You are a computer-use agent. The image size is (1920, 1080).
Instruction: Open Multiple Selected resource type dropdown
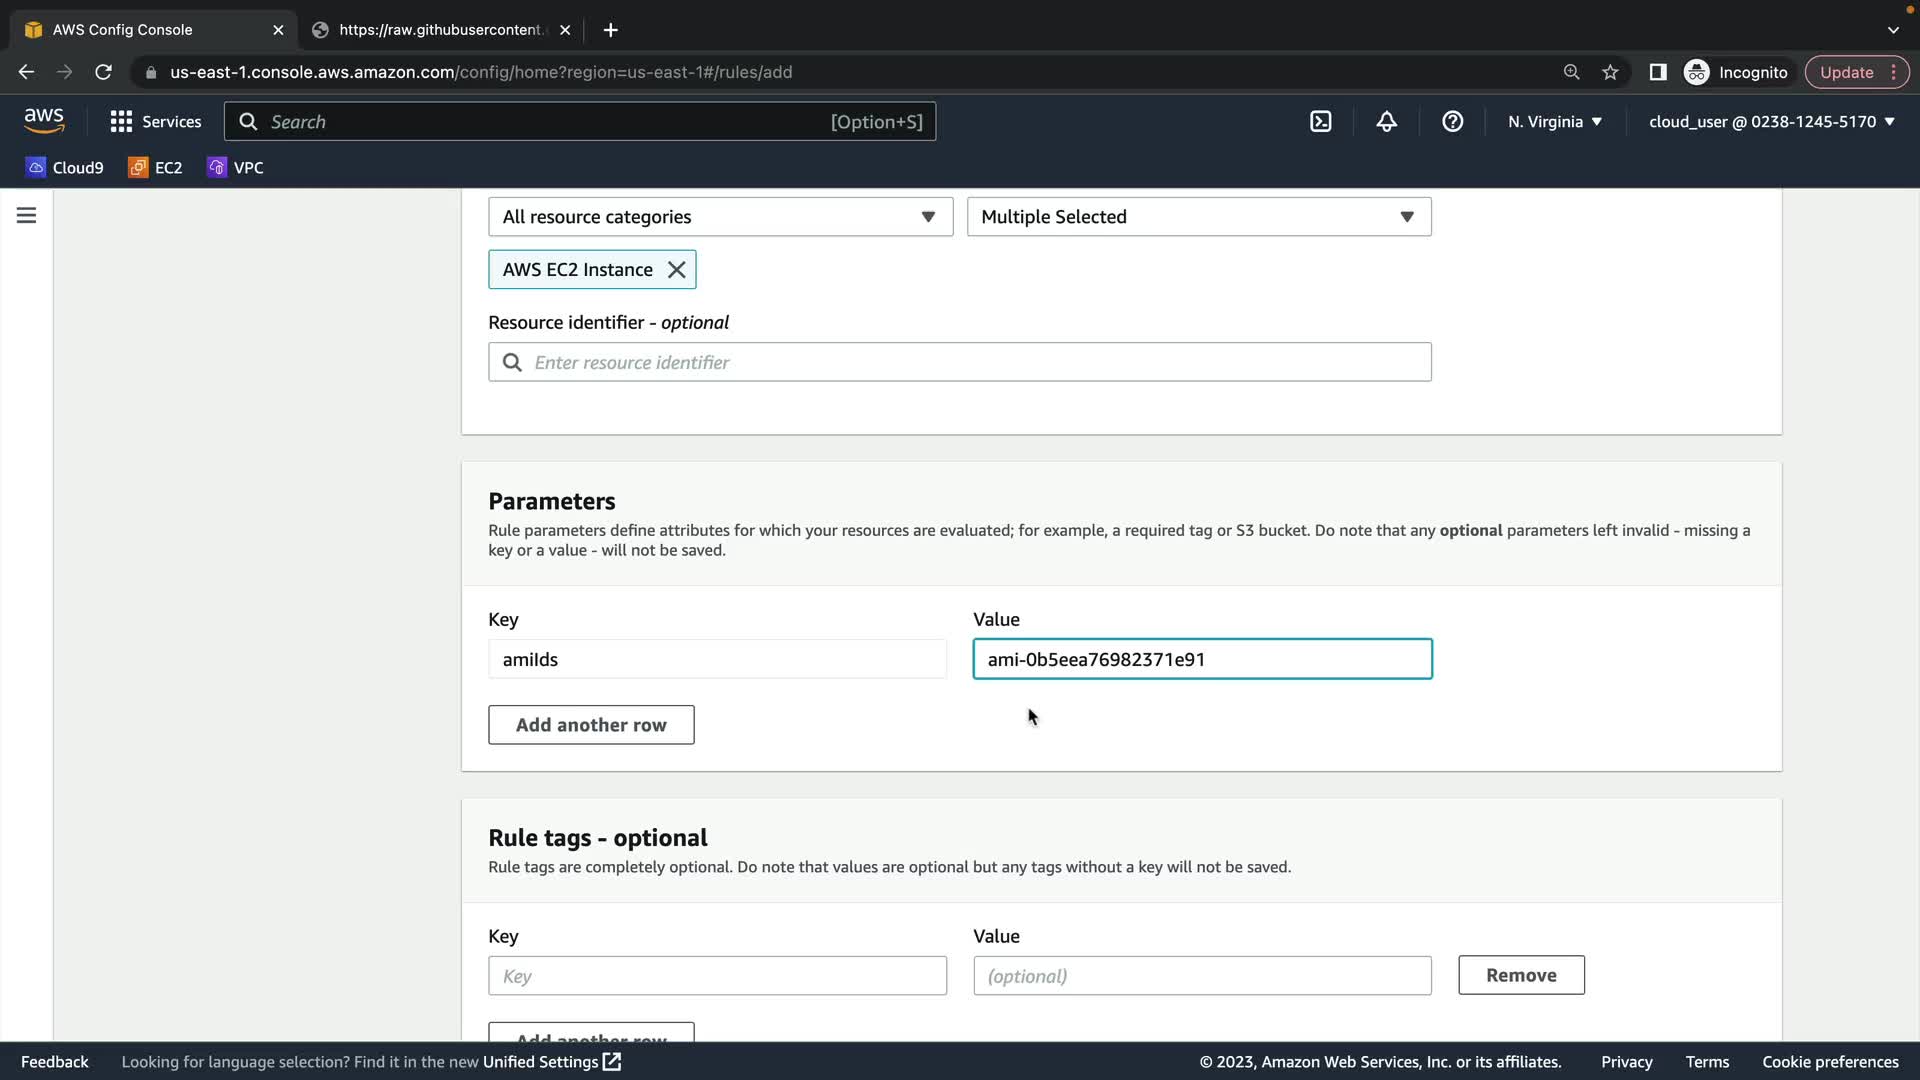click(1198, 217)
